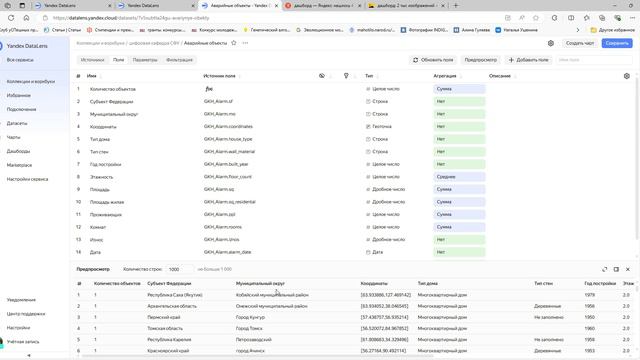Expand the preview panel with the diagonal arrows icon

604,269
